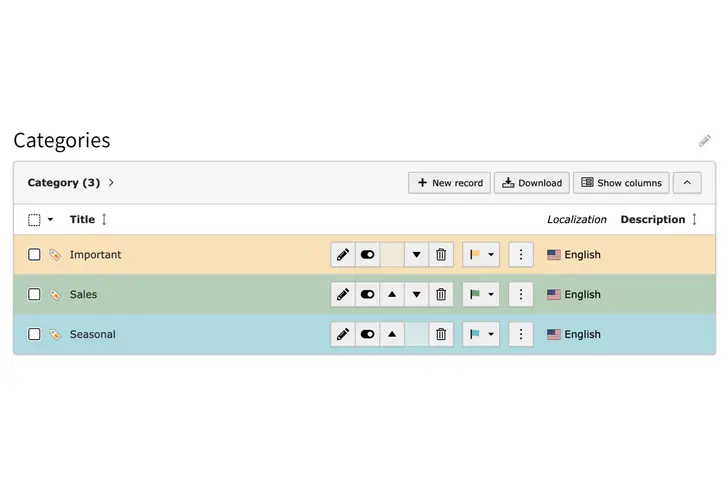728x486 pixels.
Task: Click the Sales category tag icon
Action: 55,295
